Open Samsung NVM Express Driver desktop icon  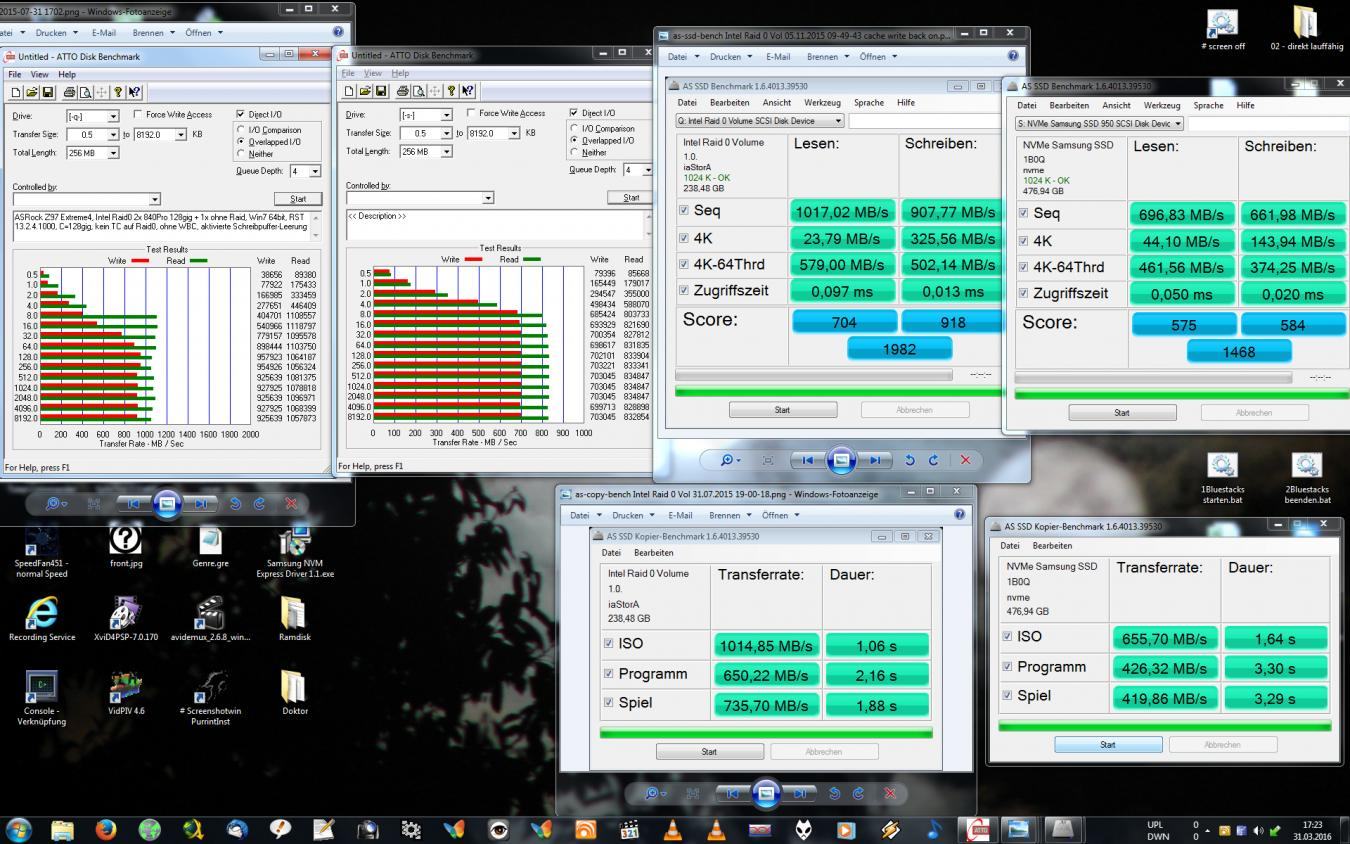[295, 552]
